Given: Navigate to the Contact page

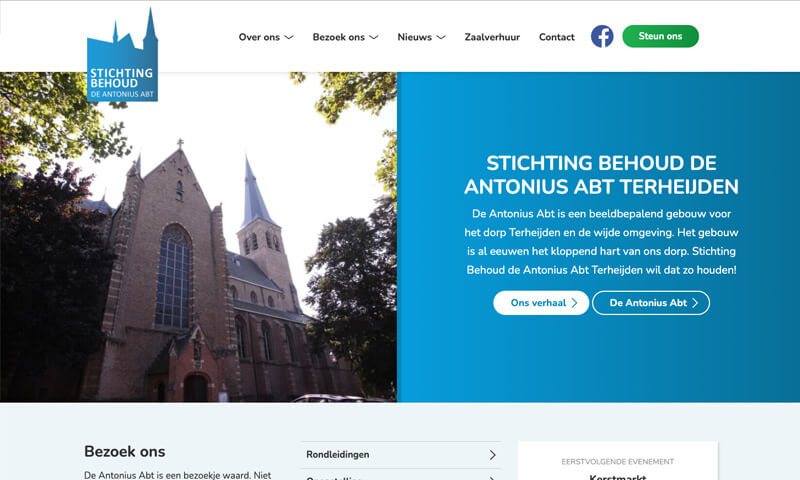Looking at the screenshot, I should (557, 37).
